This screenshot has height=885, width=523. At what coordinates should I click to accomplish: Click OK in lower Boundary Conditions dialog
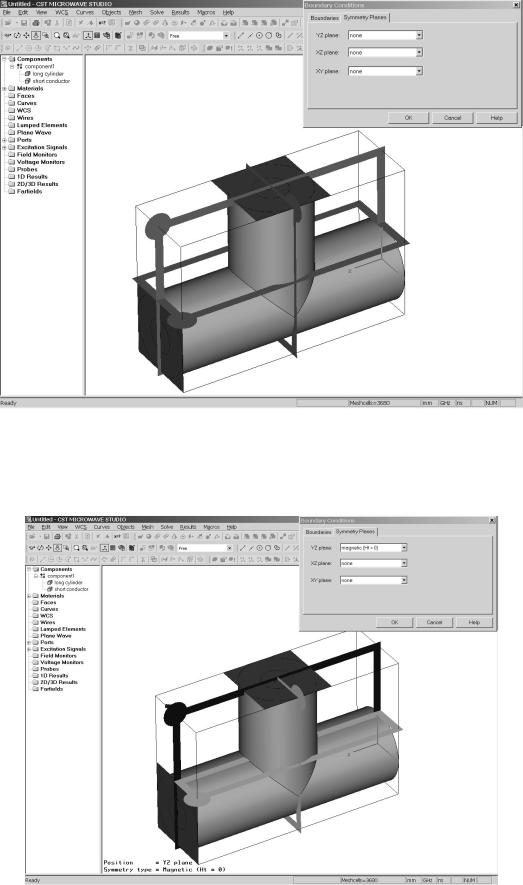(x=394, y=622)
